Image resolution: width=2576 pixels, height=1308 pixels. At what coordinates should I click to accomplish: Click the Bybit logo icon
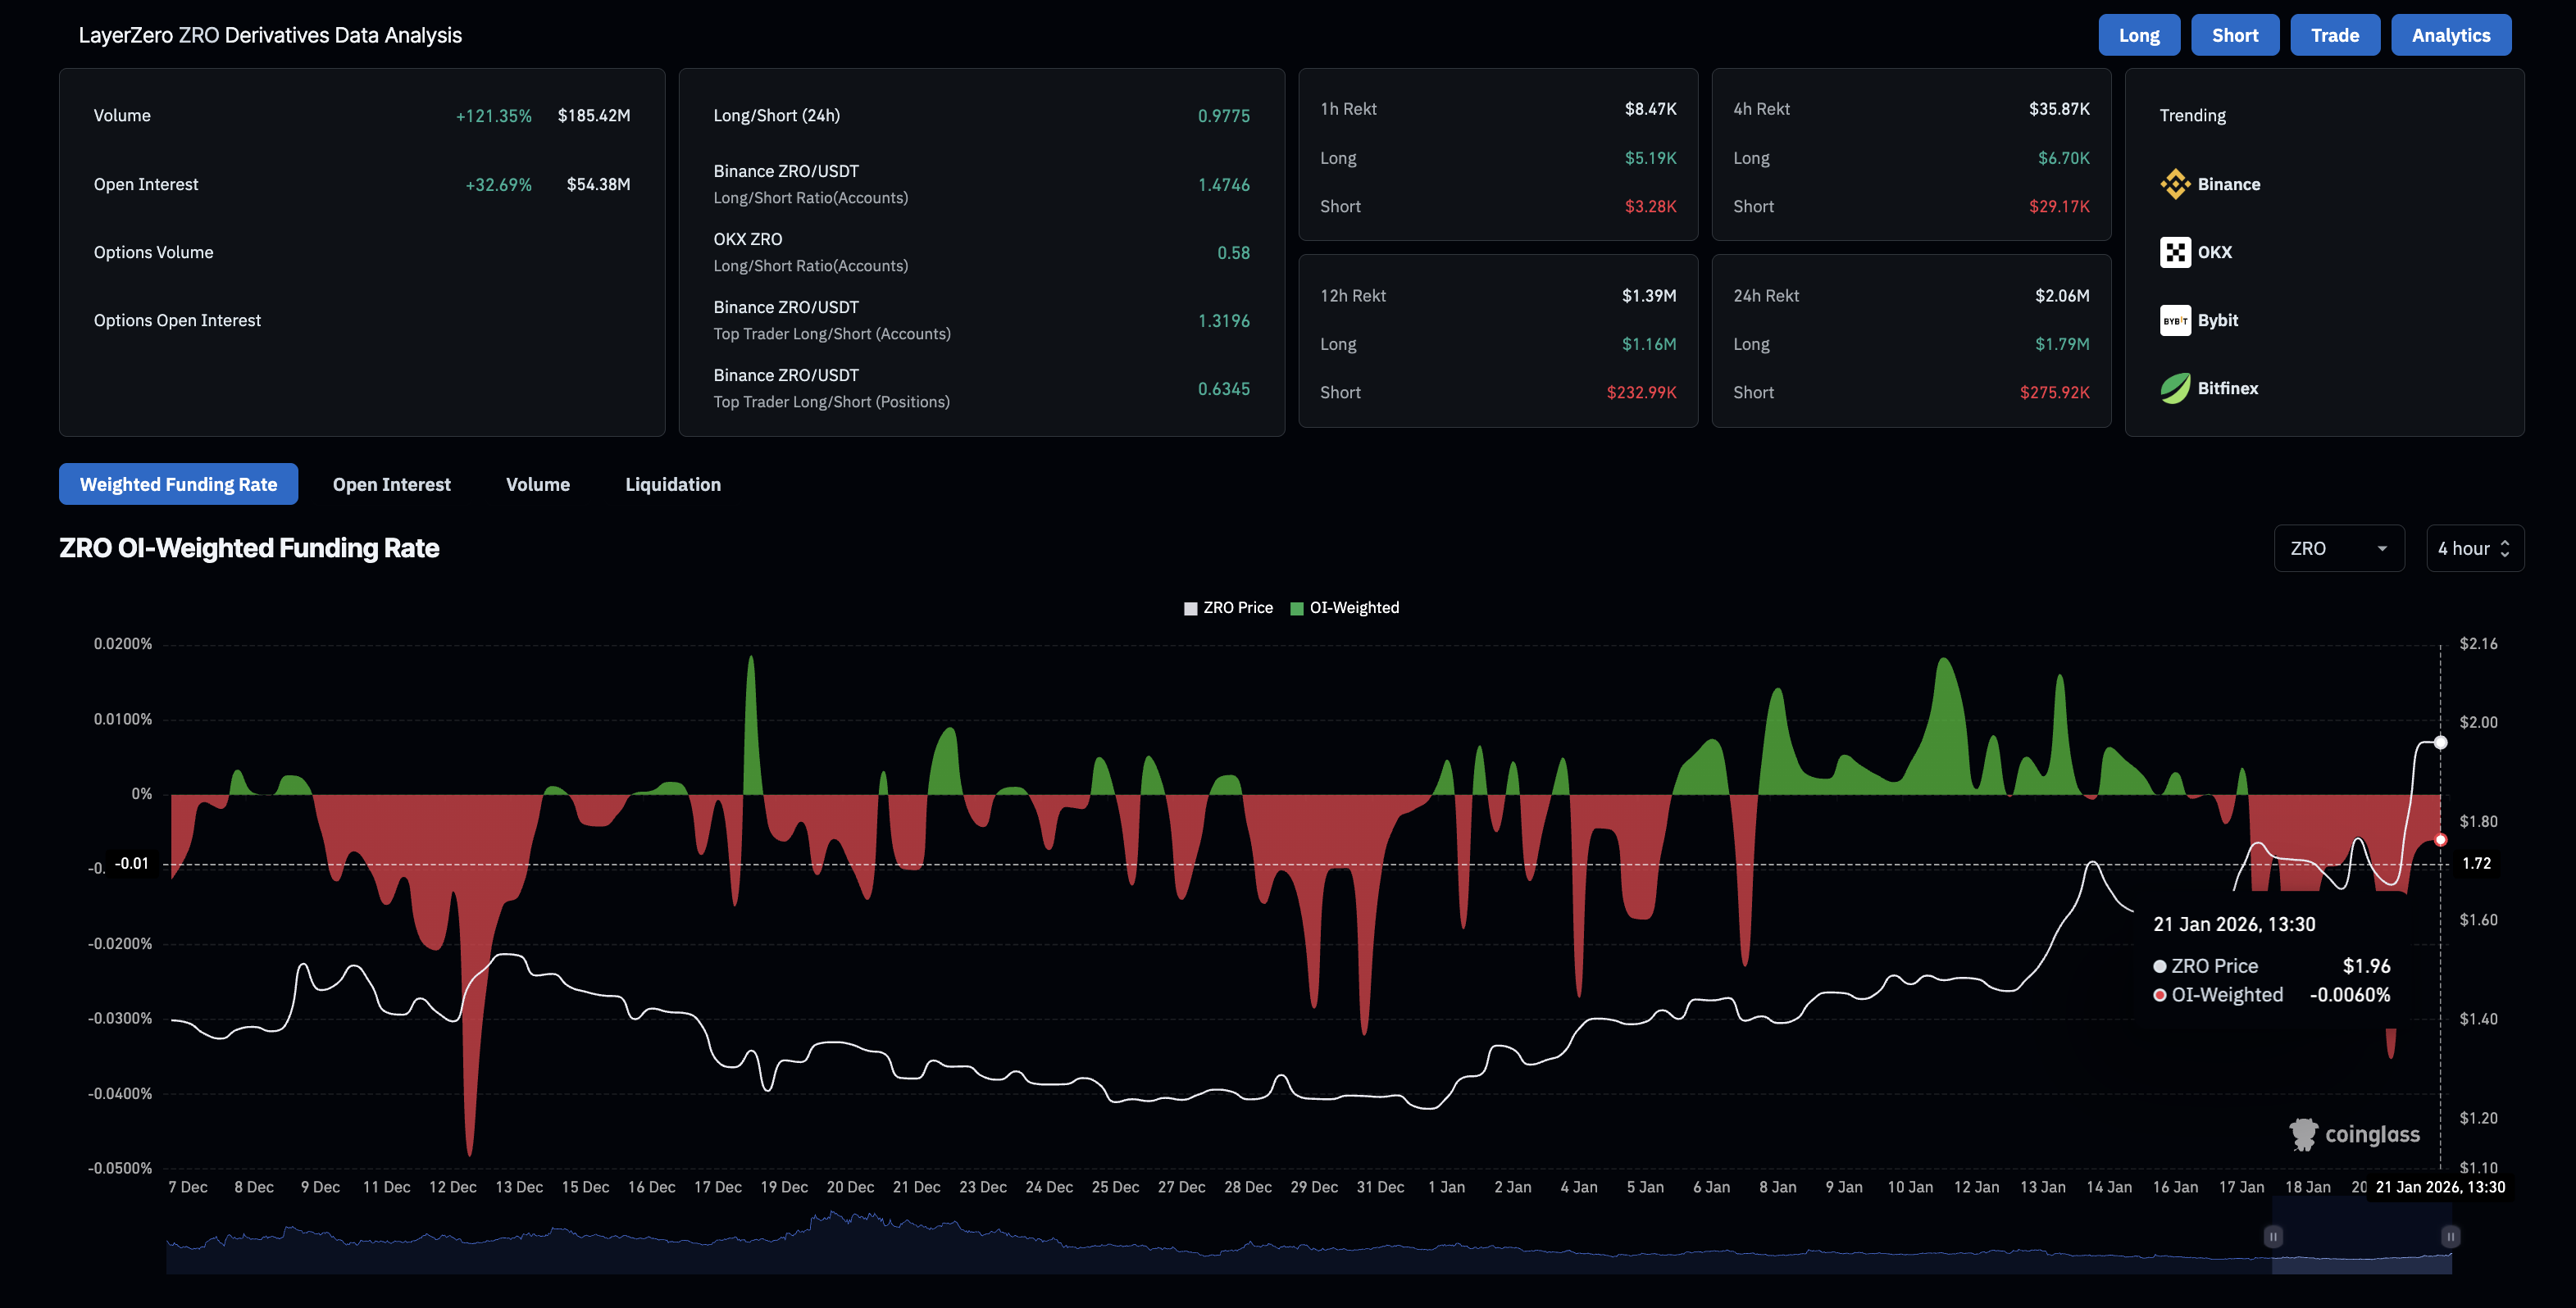2174,320
